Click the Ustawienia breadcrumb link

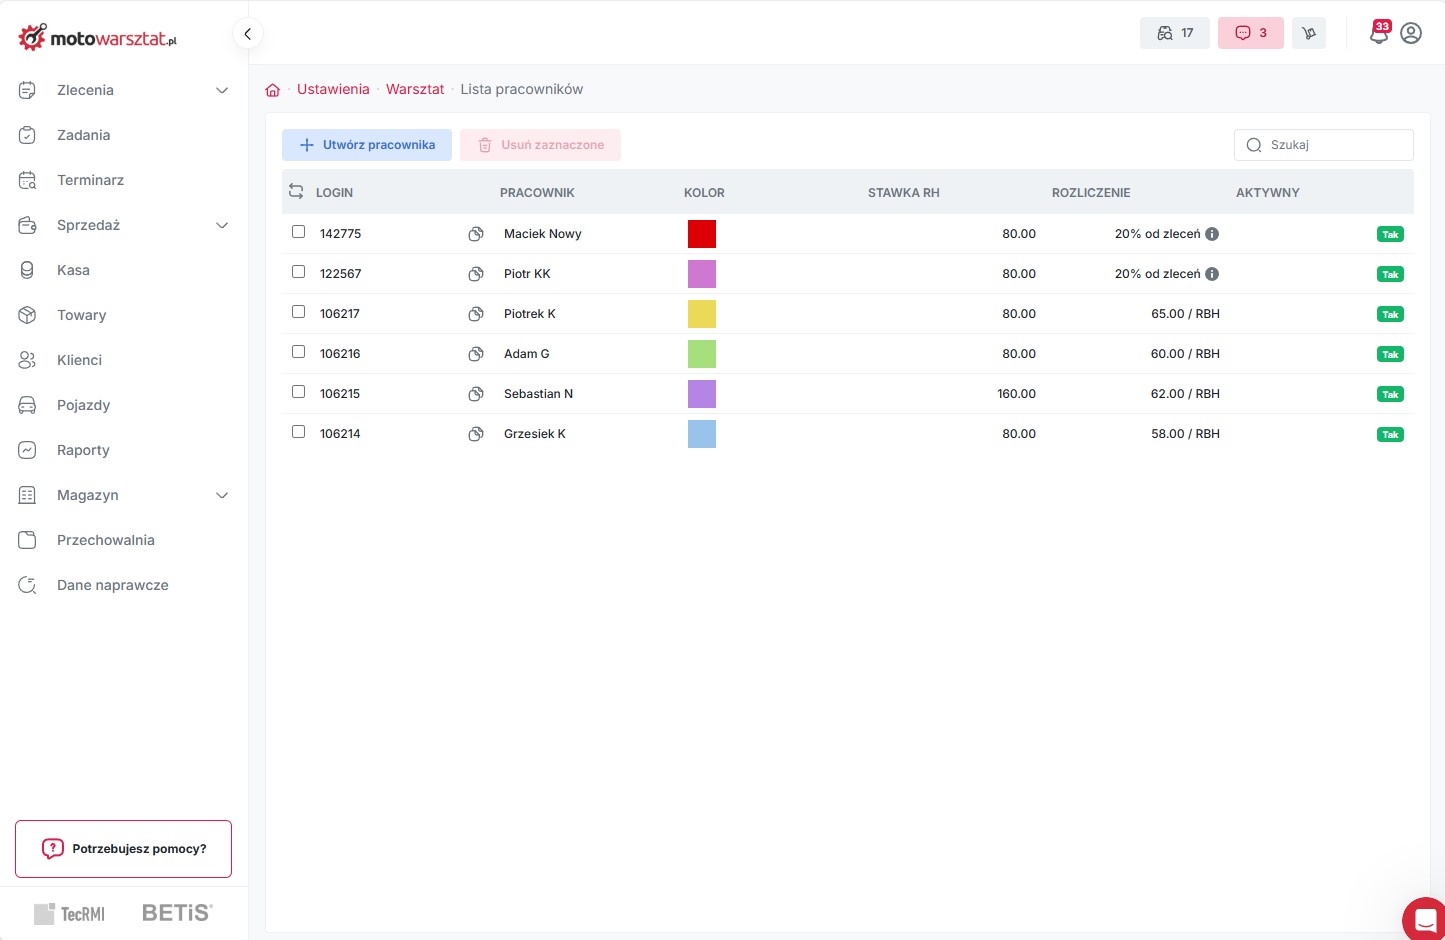[x=333, y=89]
